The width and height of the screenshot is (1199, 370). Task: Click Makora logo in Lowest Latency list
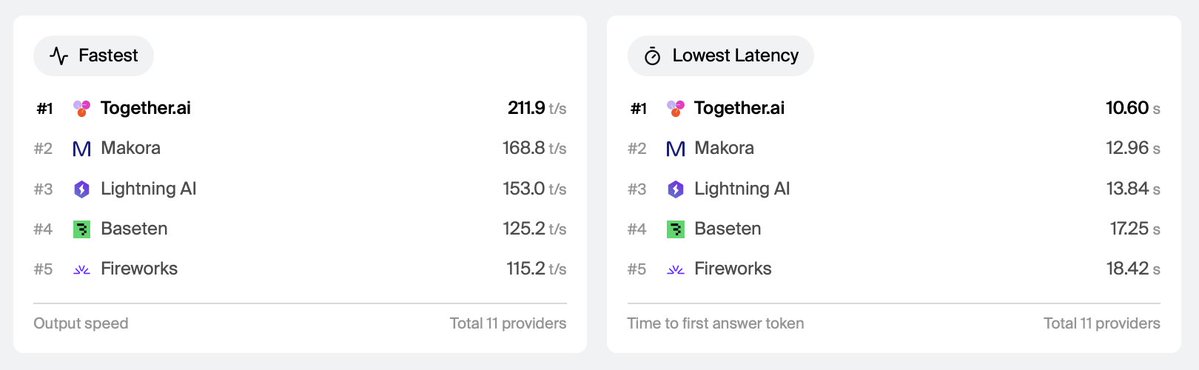click(675, 148)
